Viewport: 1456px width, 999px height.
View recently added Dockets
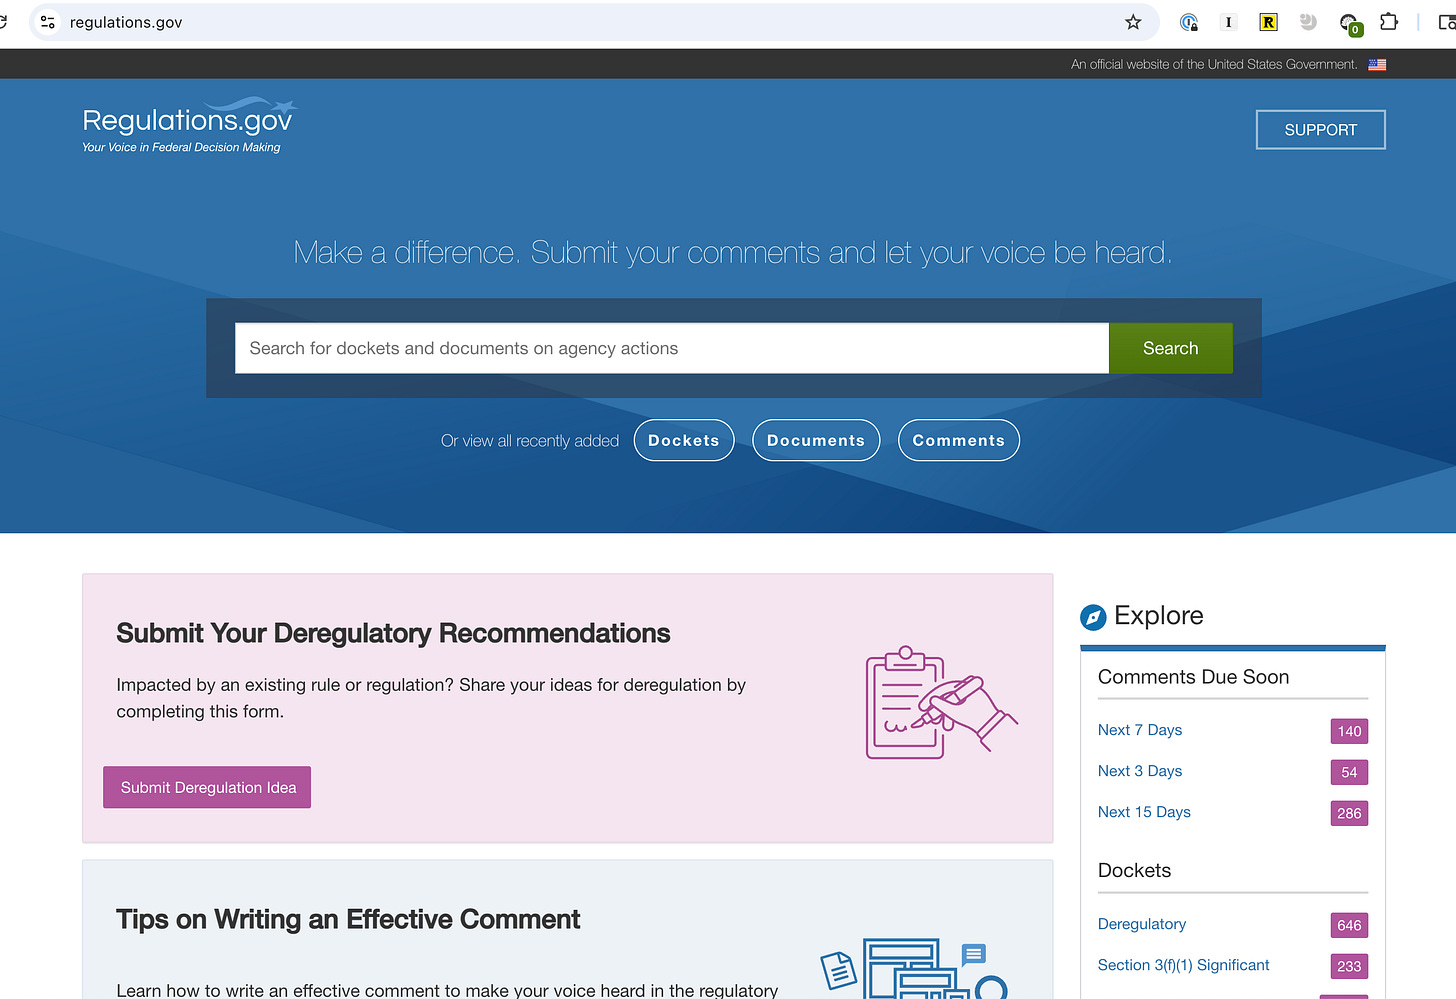(684, 441)
